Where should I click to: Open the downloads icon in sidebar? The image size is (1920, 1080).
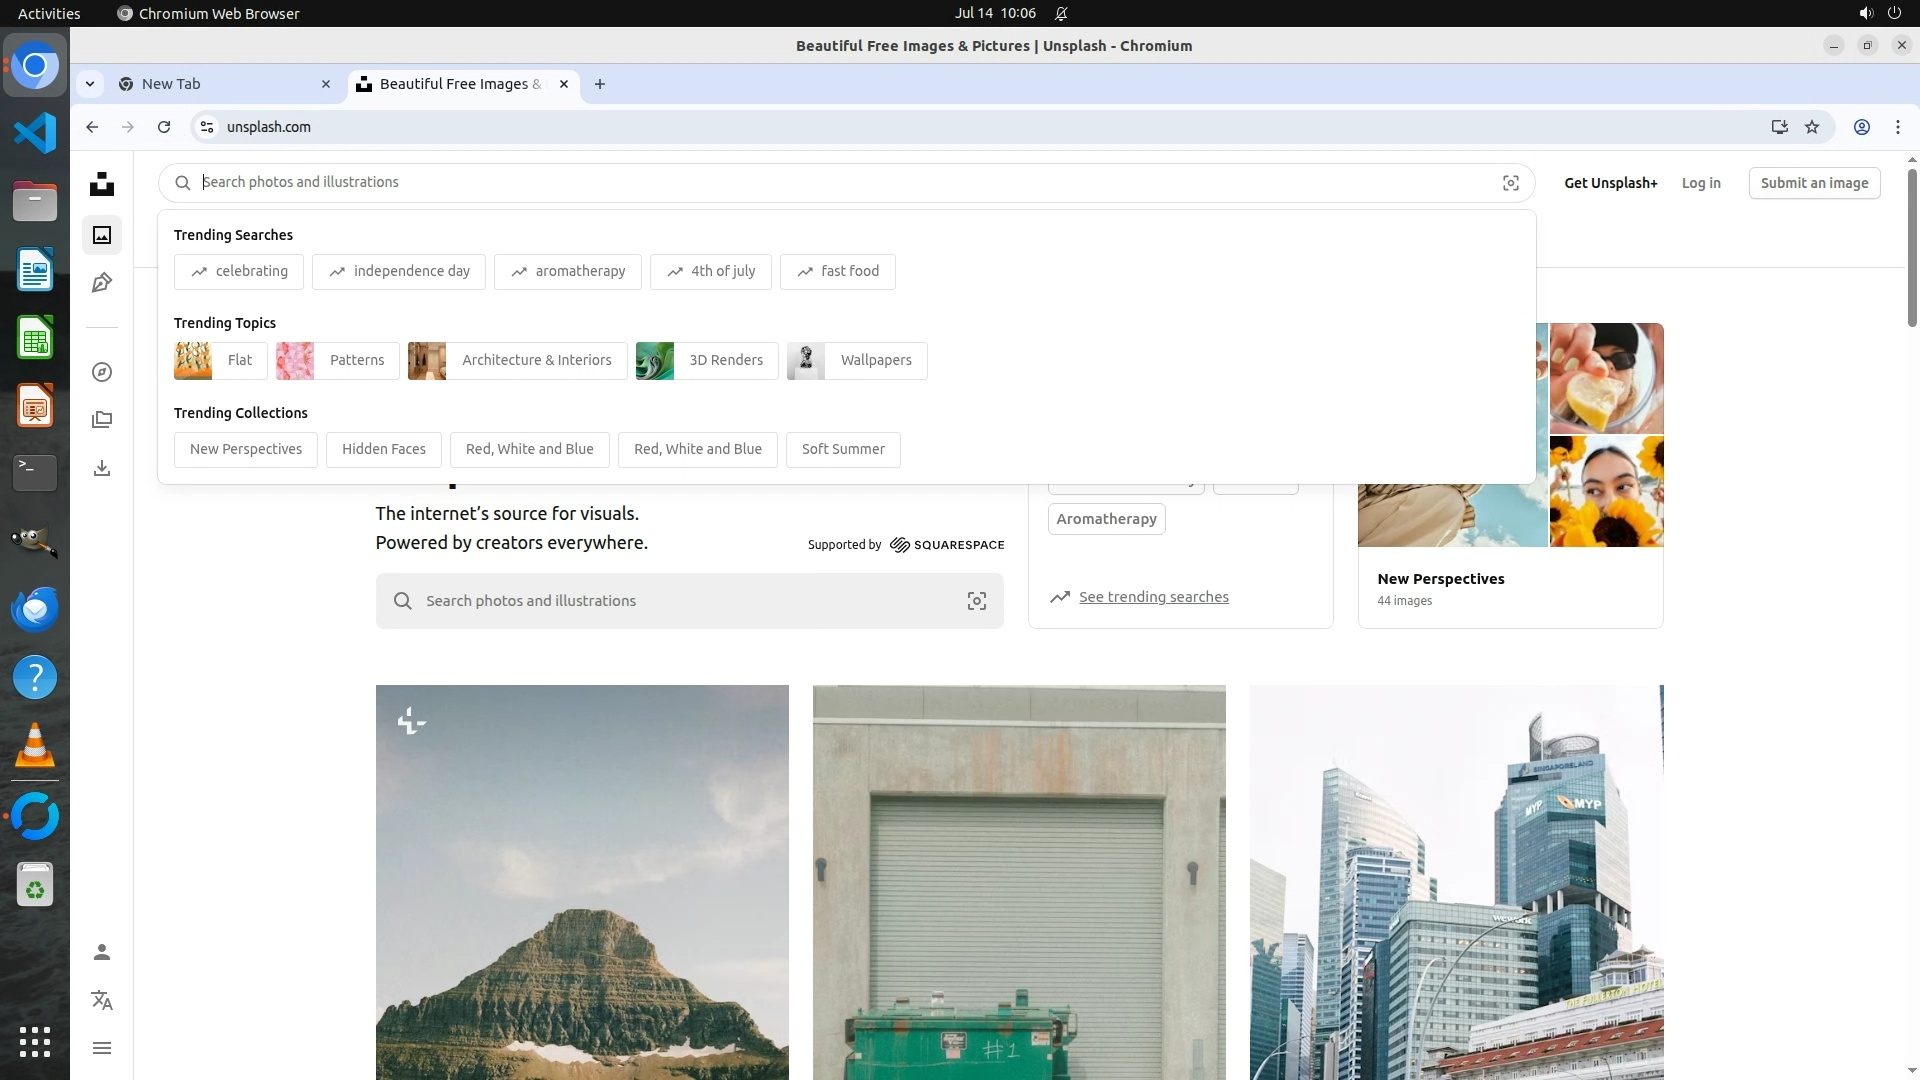(102, 468)
